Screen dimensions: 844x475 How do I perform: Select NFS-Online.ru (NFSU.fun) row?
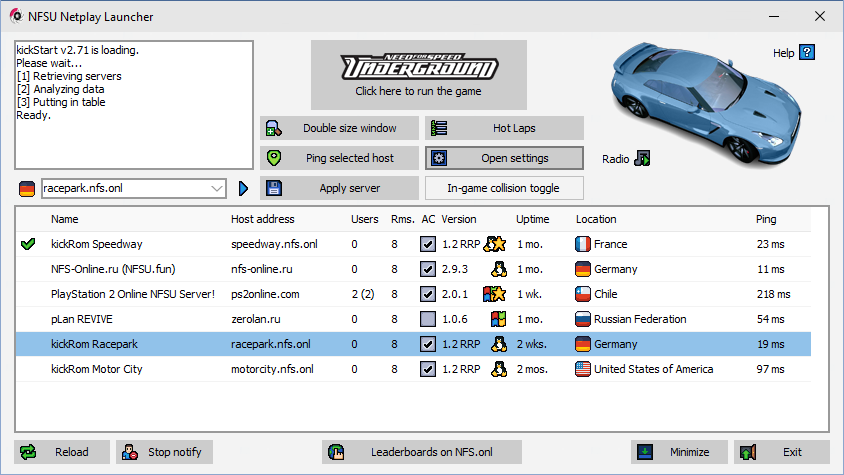tap(413, 269)
